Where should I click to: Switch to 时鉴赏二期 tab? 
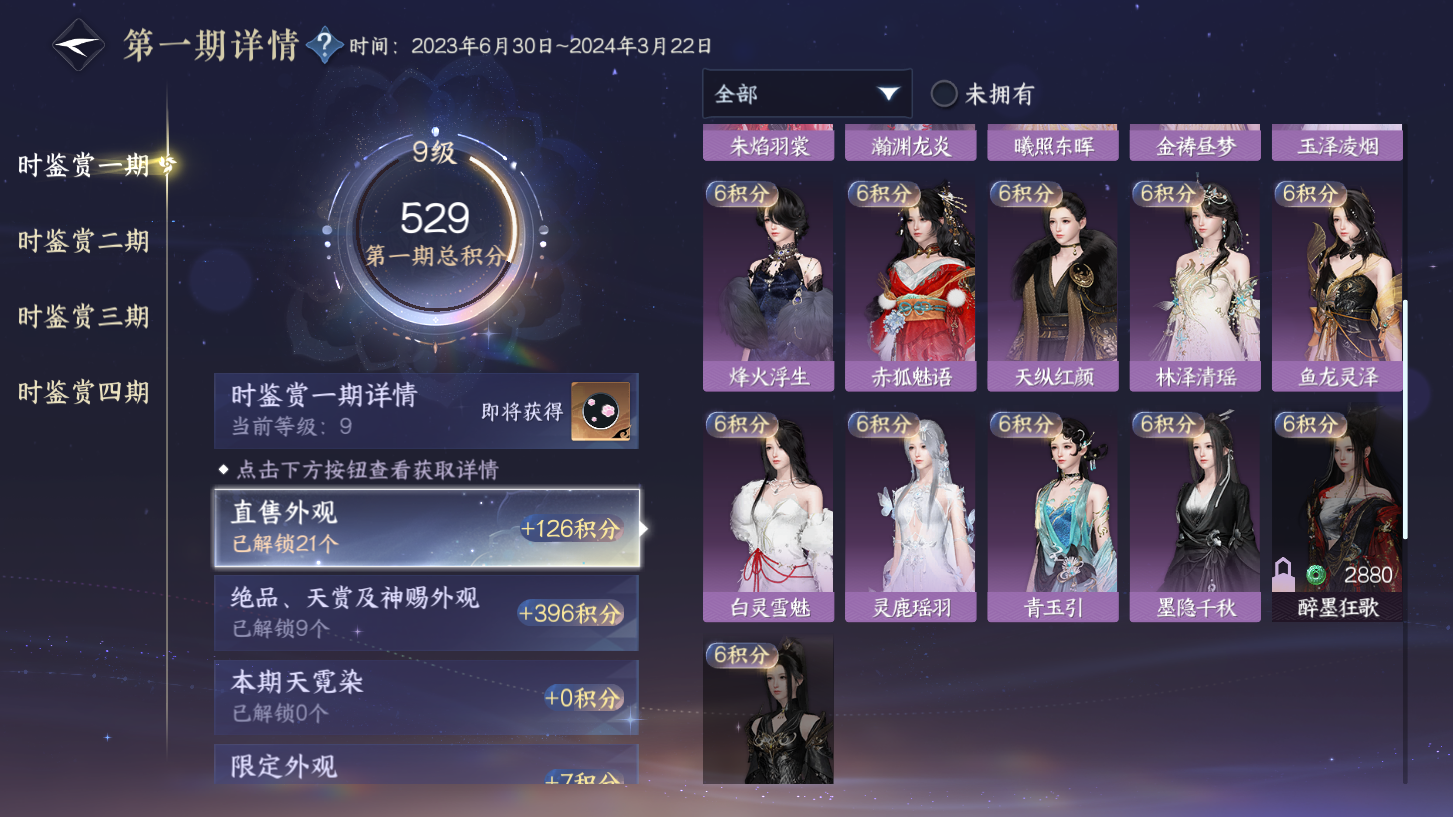83,241
